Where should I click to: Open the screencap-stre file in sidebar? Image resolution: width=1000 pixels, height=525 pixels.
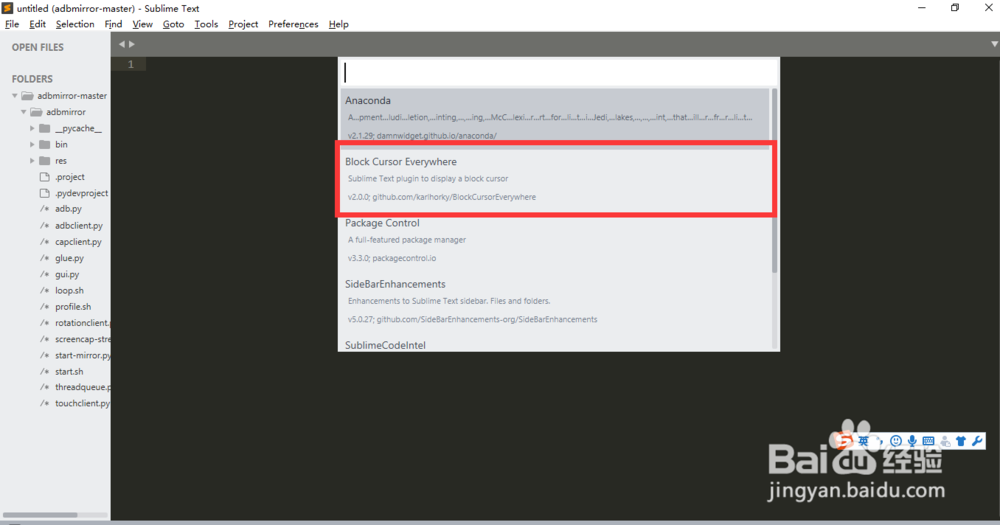coord(82,339)
